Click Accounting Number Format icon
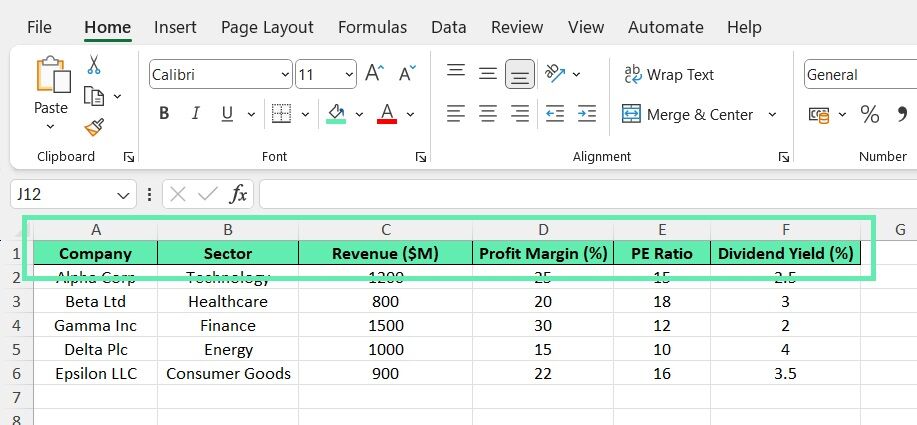917x425 pixels. (x=819, y=115)
